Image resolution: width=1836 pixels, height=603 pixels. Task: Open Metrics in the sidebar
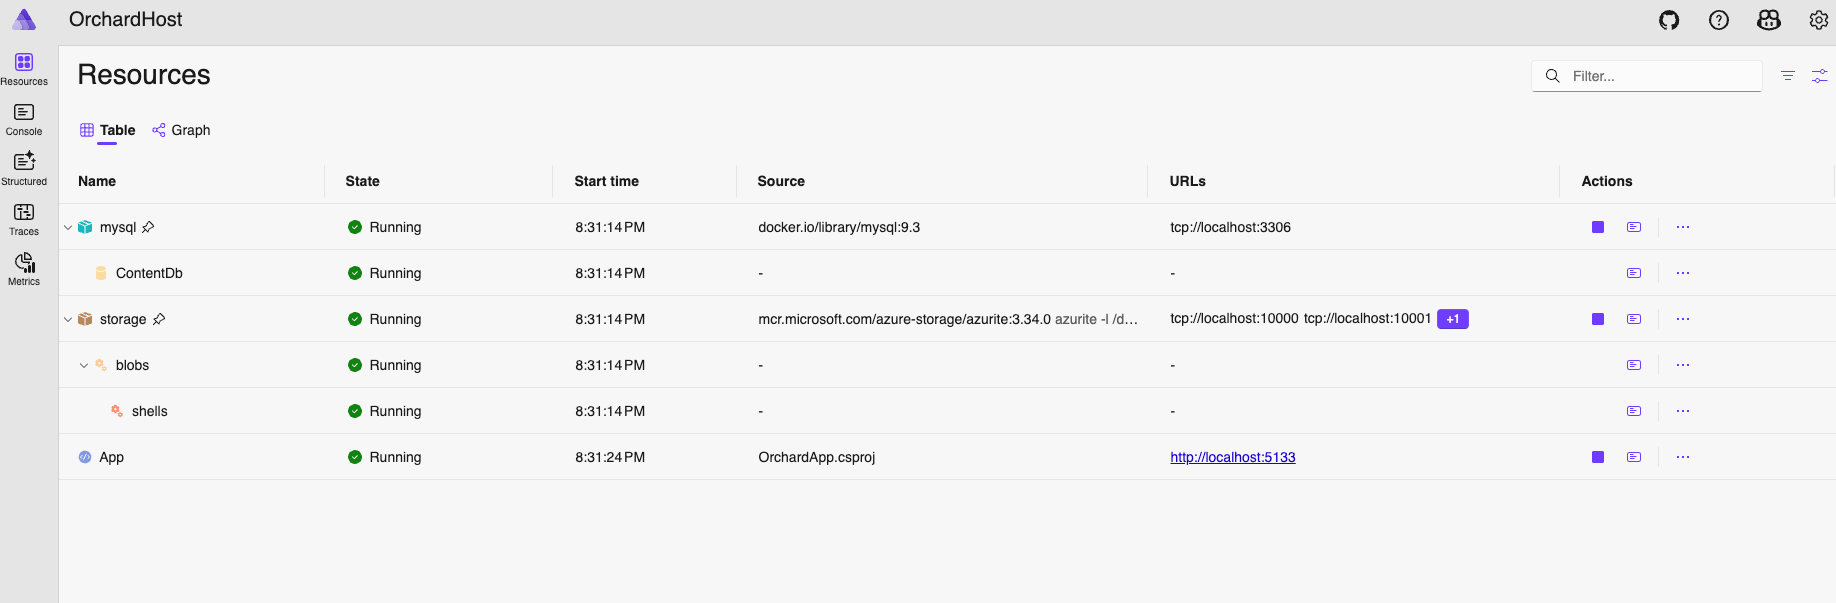pos(24,270)
